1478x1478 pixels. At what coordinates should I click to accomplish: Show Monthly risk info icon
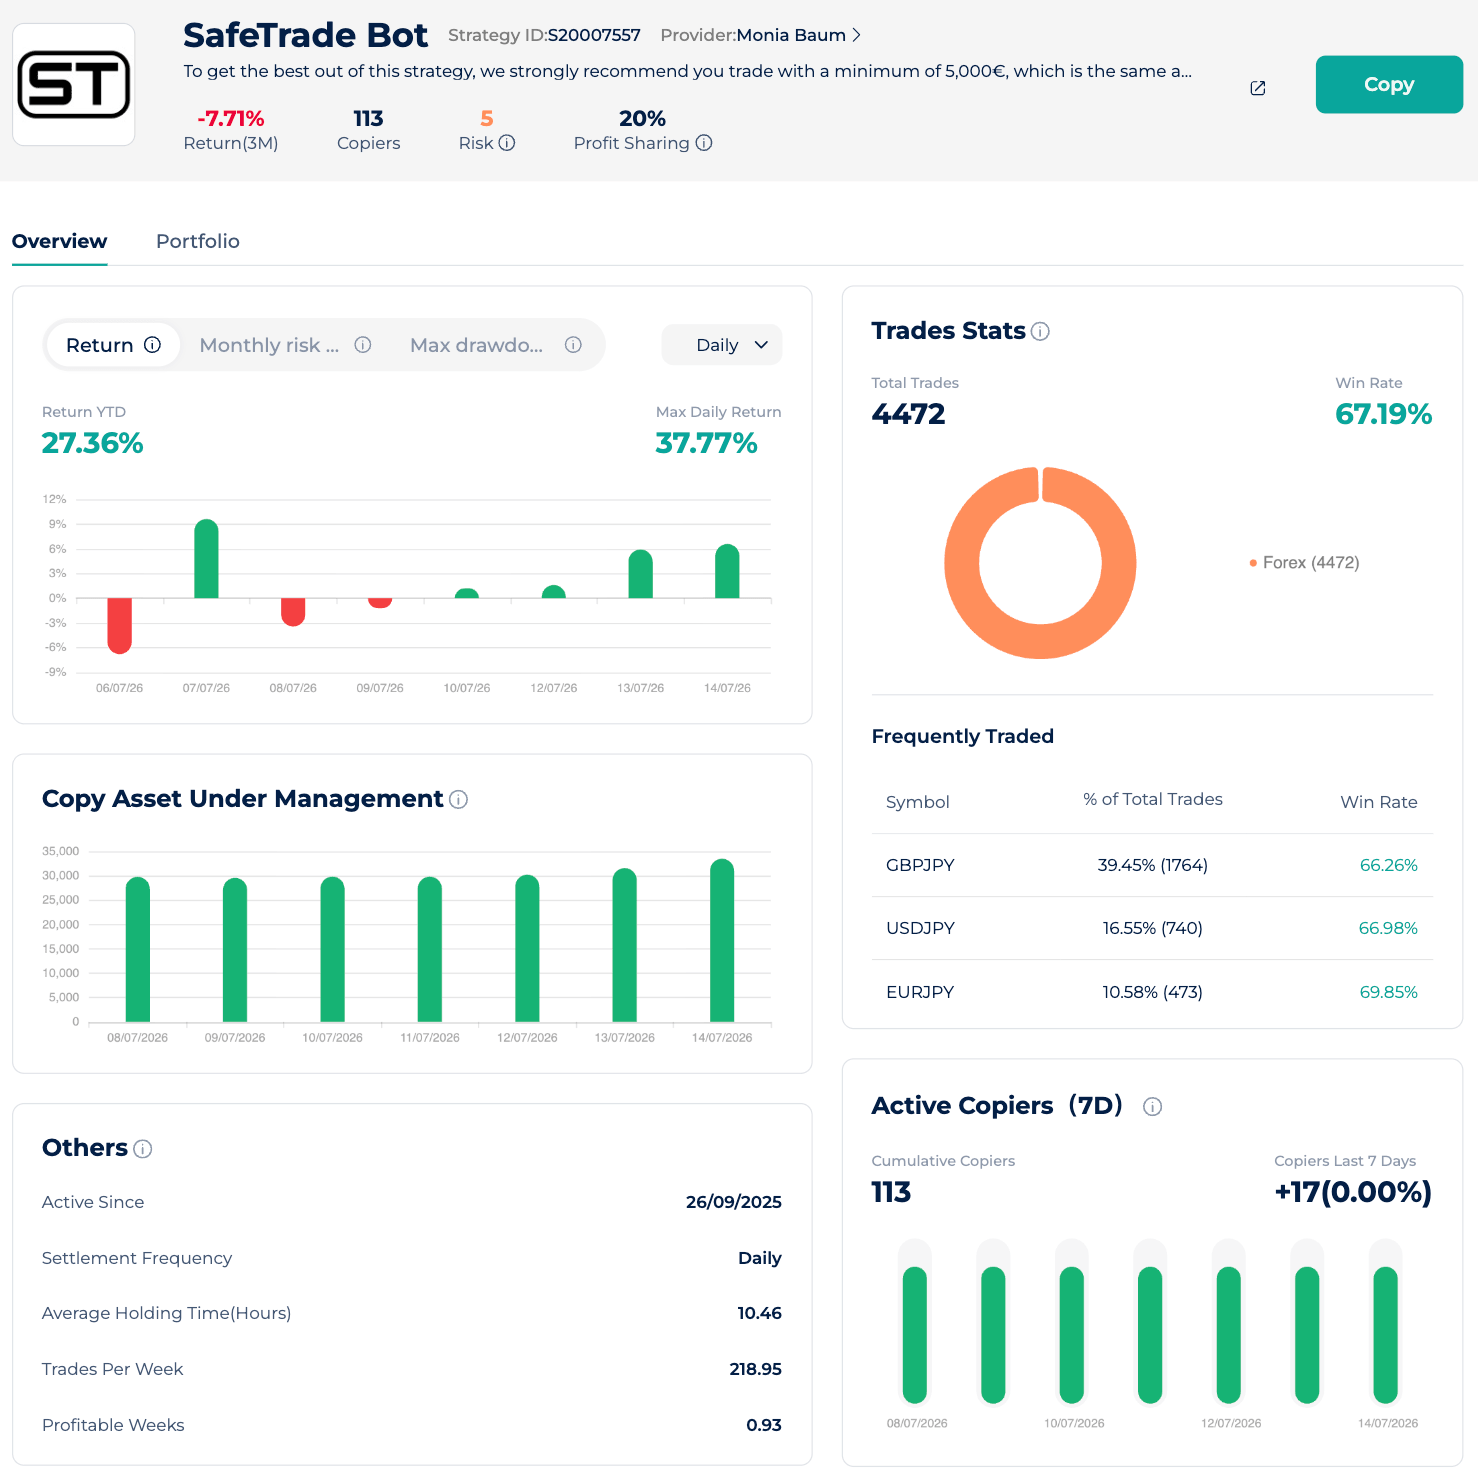tap(363, 345)
